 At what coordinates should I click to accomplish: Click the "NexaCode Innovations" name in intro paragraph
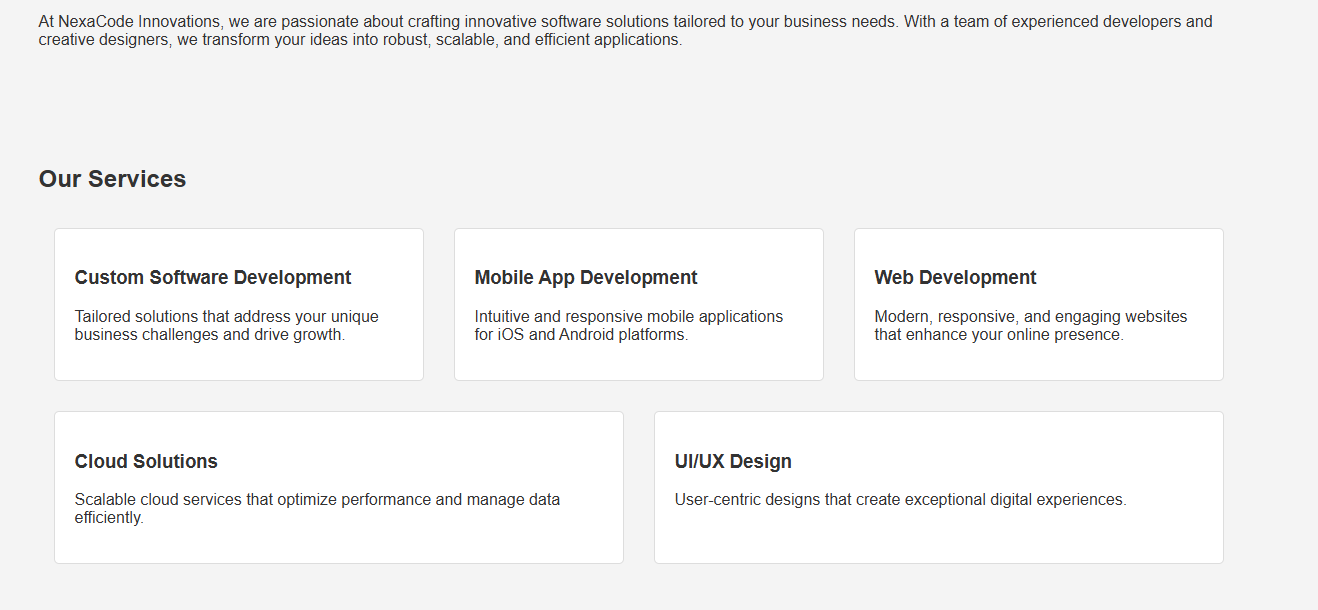(141, 22)
